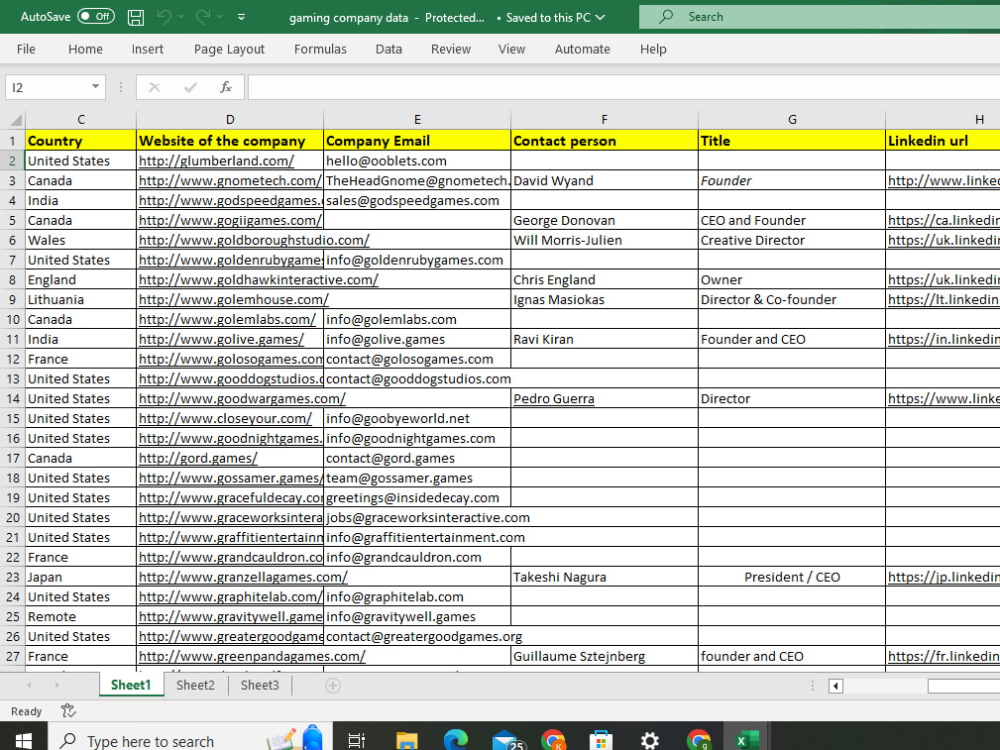Switch to the View tab

tap(511, 49)
